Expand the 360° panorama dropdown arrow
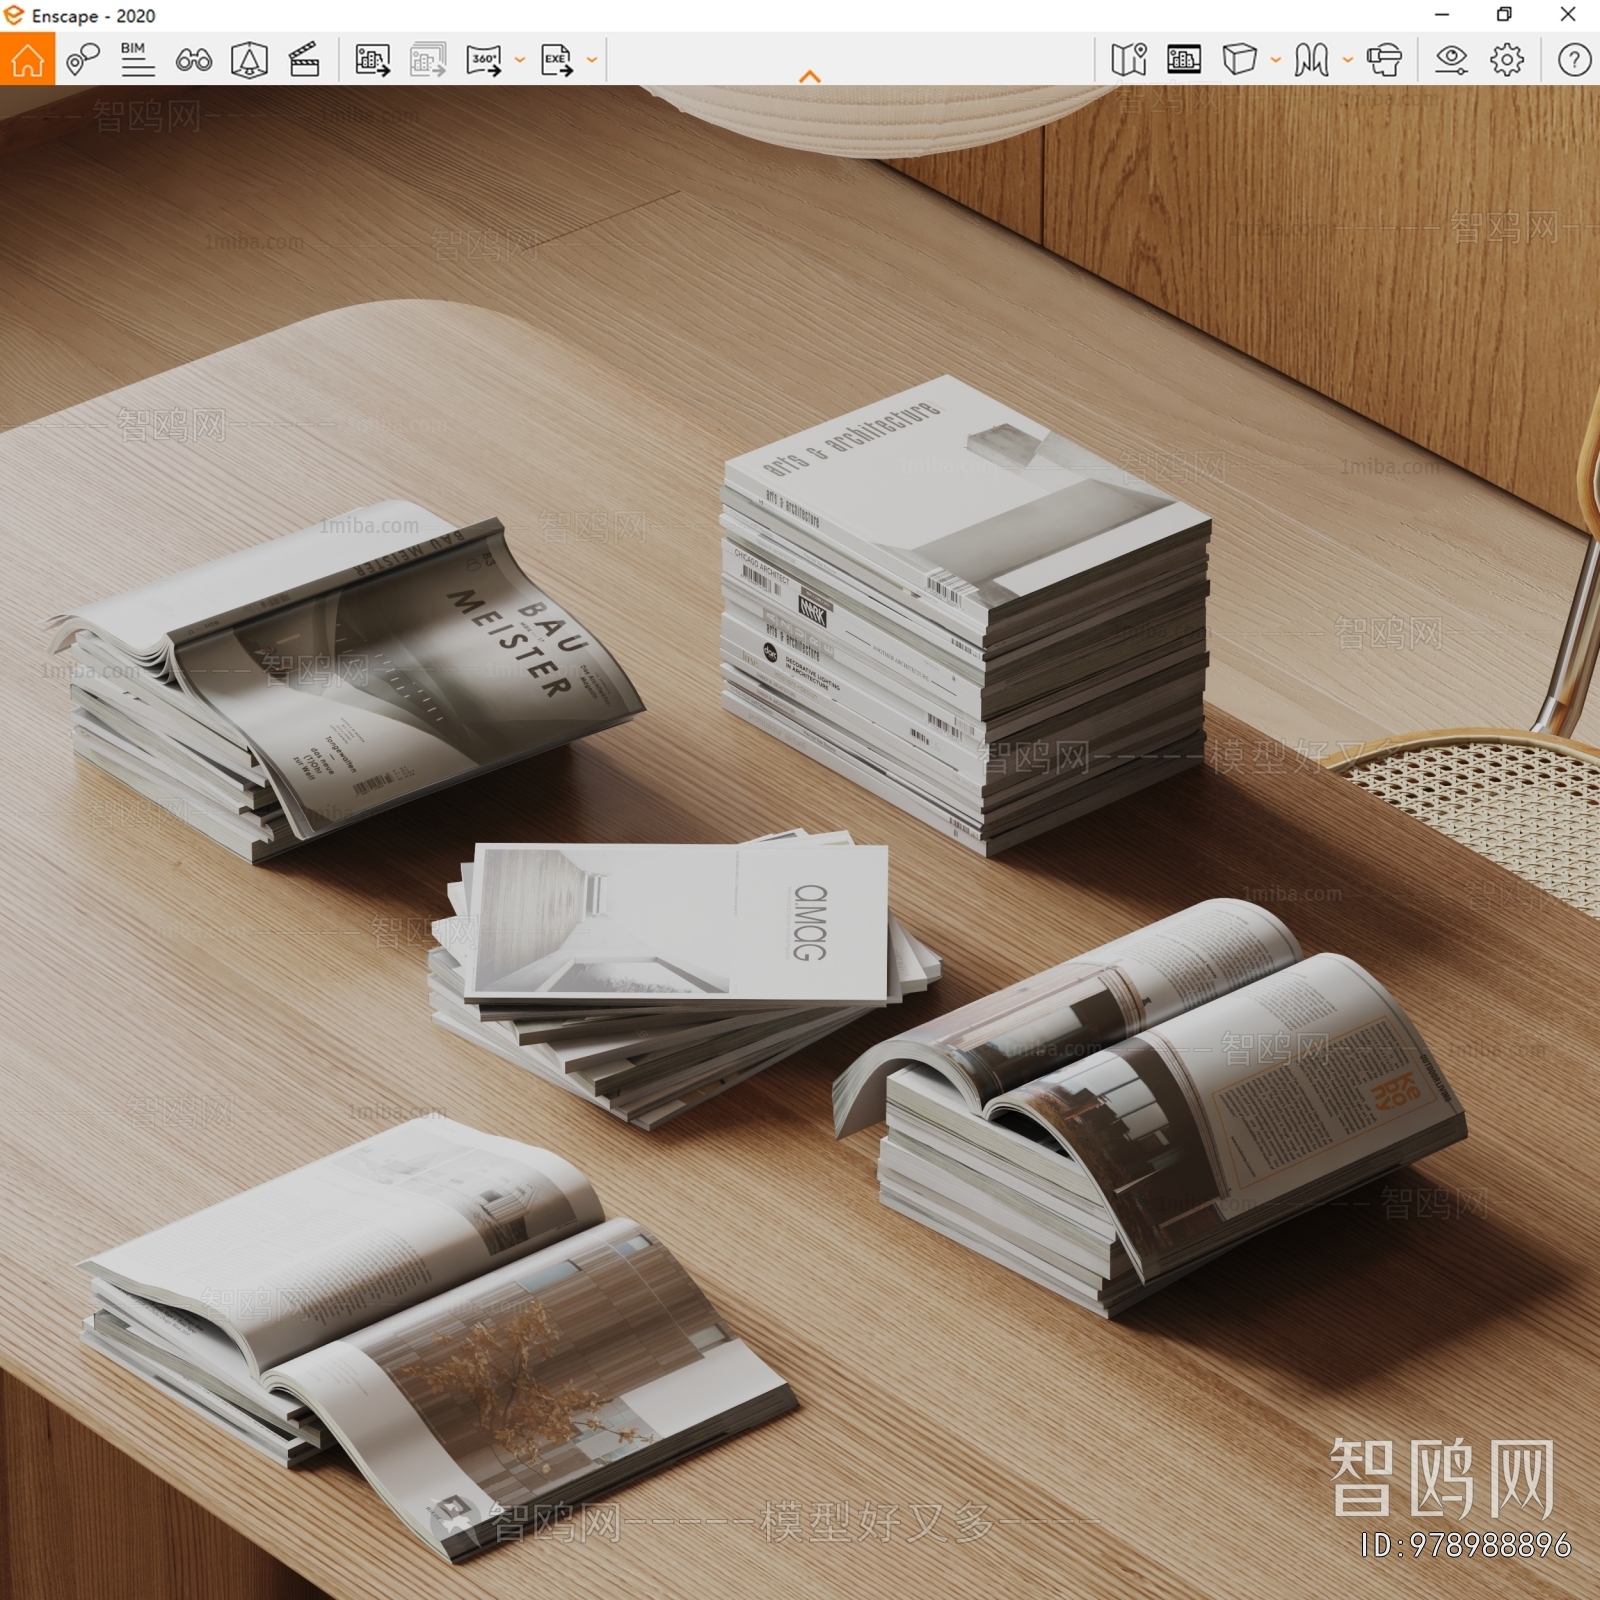Screen dimensions: 1600x1600 (519, 60)
